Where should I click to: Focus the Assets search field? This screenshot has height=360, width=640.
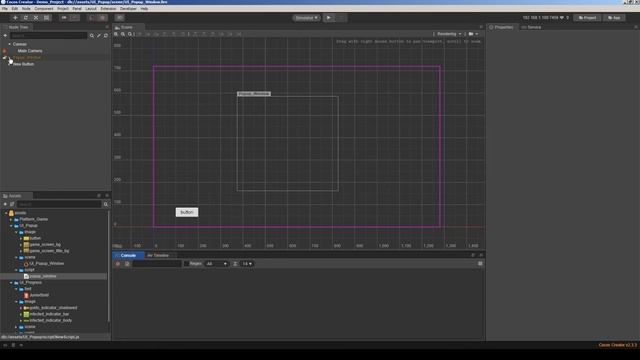pos(59,204)
